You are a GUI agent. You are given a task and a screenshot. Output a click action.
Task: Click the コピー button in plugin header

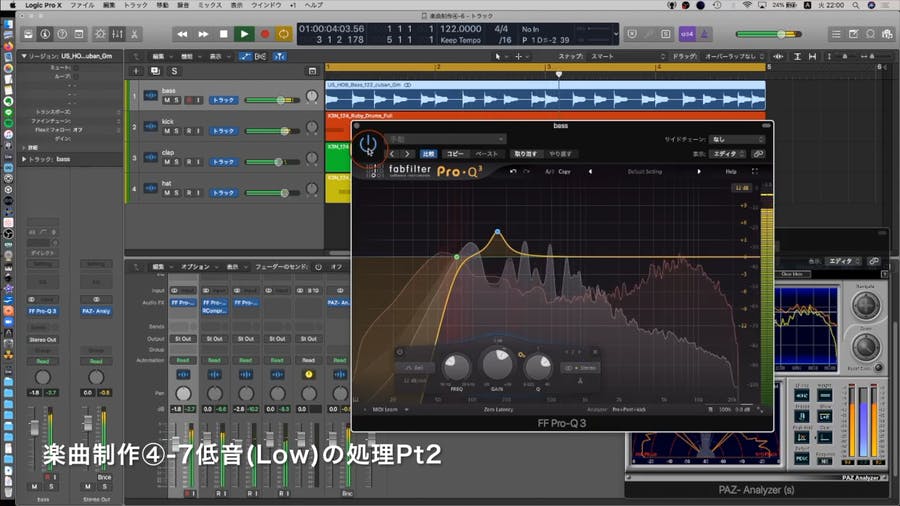click(455, 154)
